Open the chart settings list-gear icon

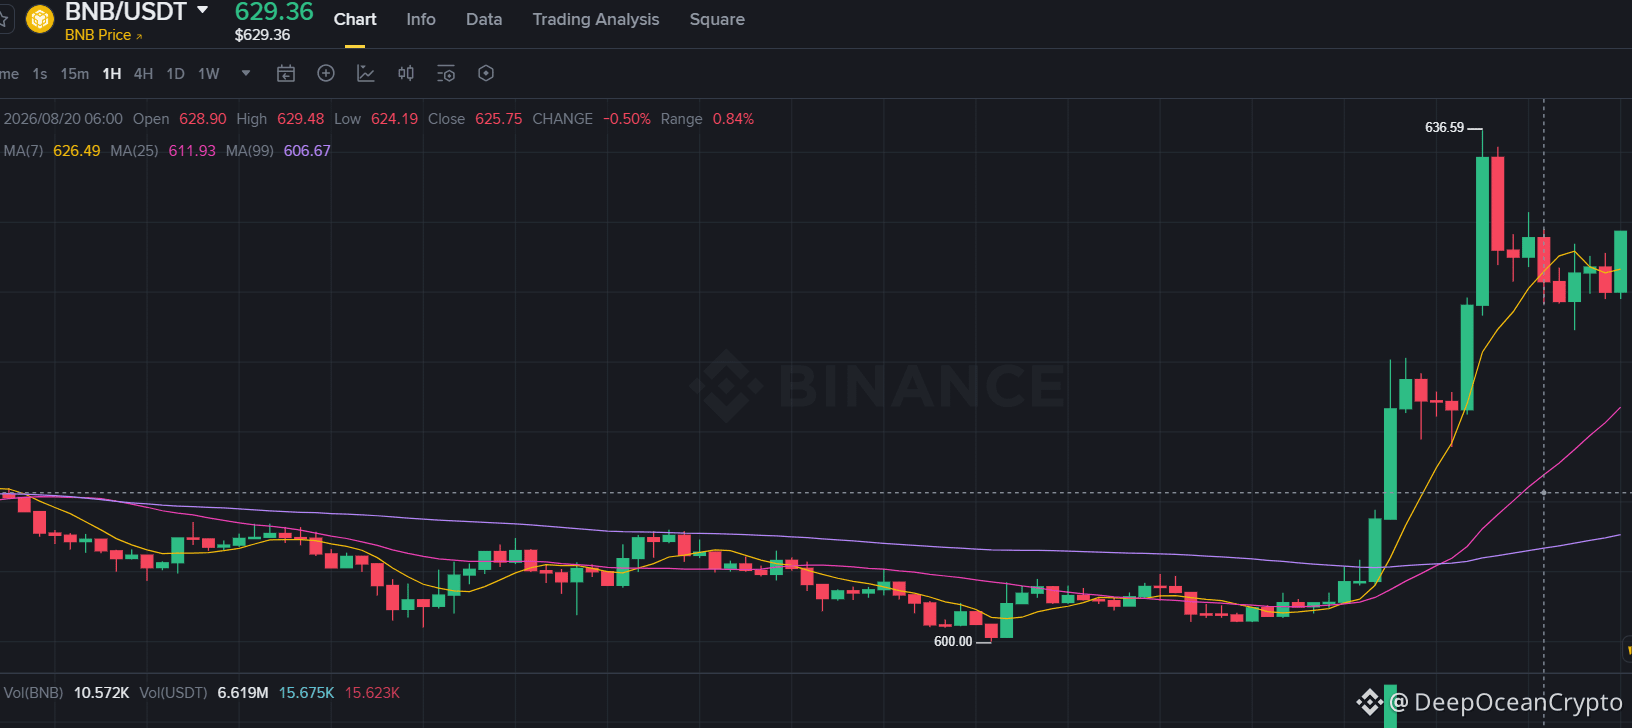click(446, 73)
